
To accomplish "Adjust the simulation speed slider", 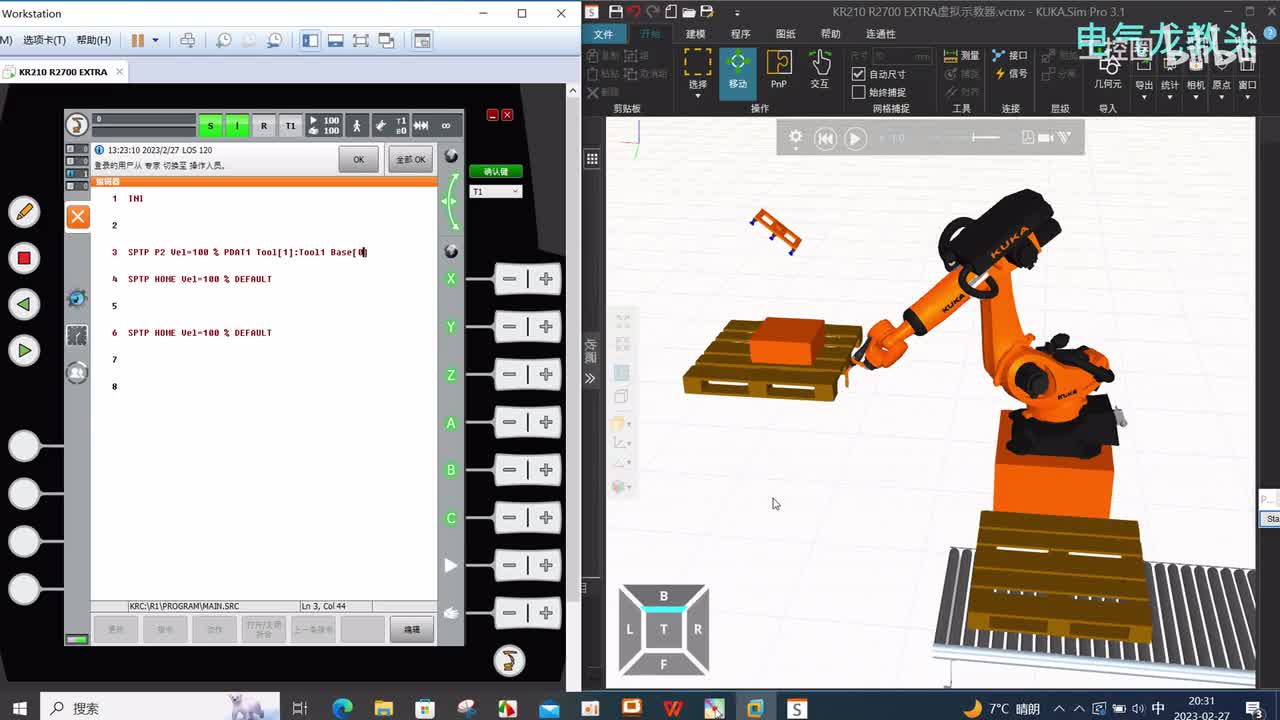I will (986, 138).
